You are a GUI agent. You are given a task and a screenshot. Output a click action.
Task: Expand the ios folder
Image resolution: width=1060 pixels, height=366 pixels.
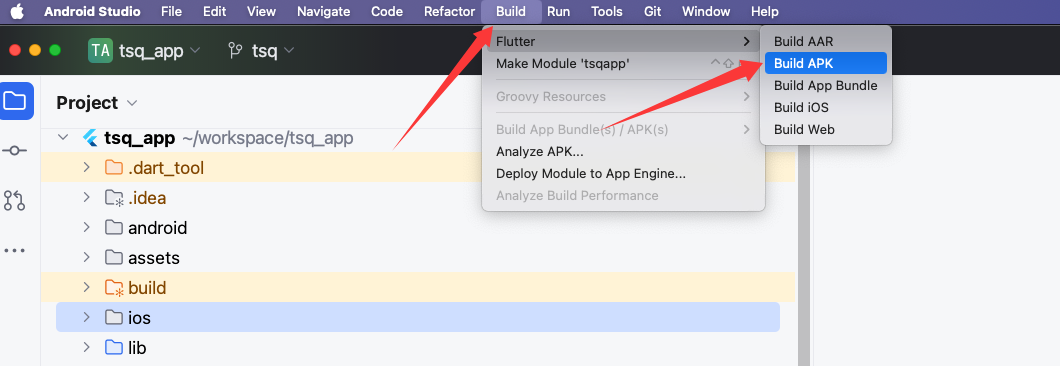pyautogui.click(x=87, y=317)
